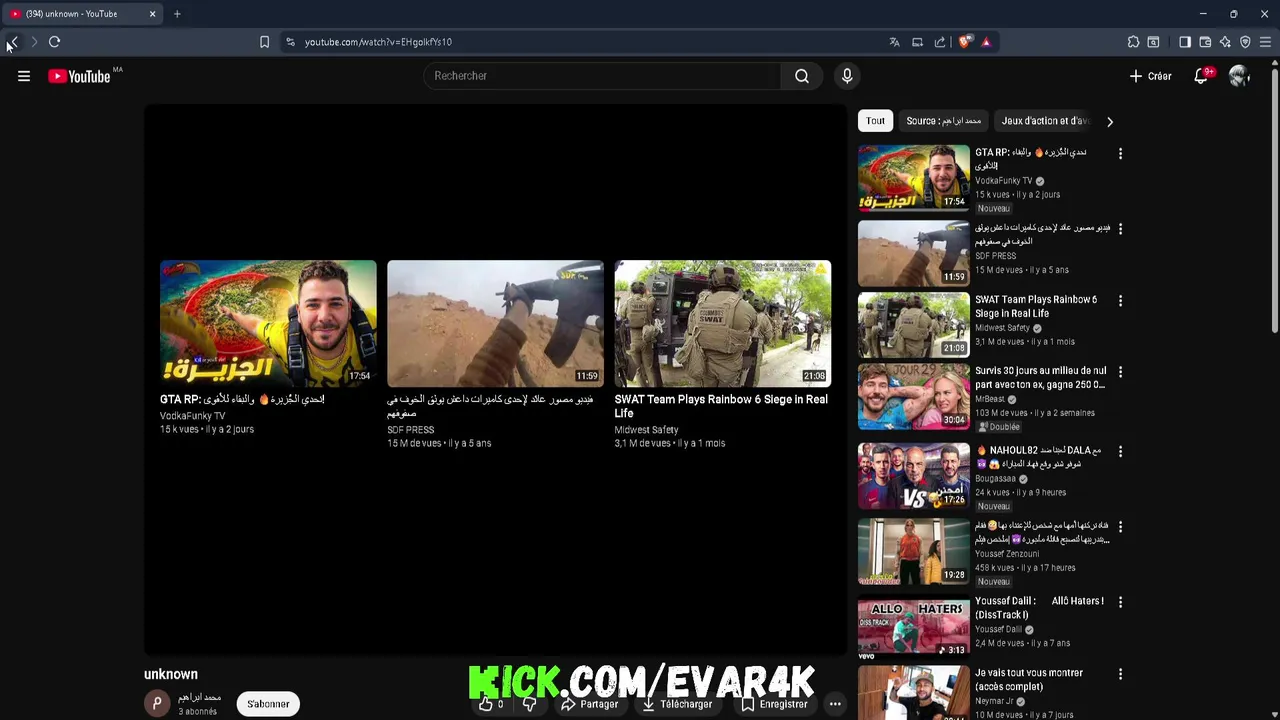Image resolution: width=1280 pixels, height=720 pixels.
Task: Open options for NAHOUL82 Bougasaaa sidebar video
Action: (x=1120, y=452)
